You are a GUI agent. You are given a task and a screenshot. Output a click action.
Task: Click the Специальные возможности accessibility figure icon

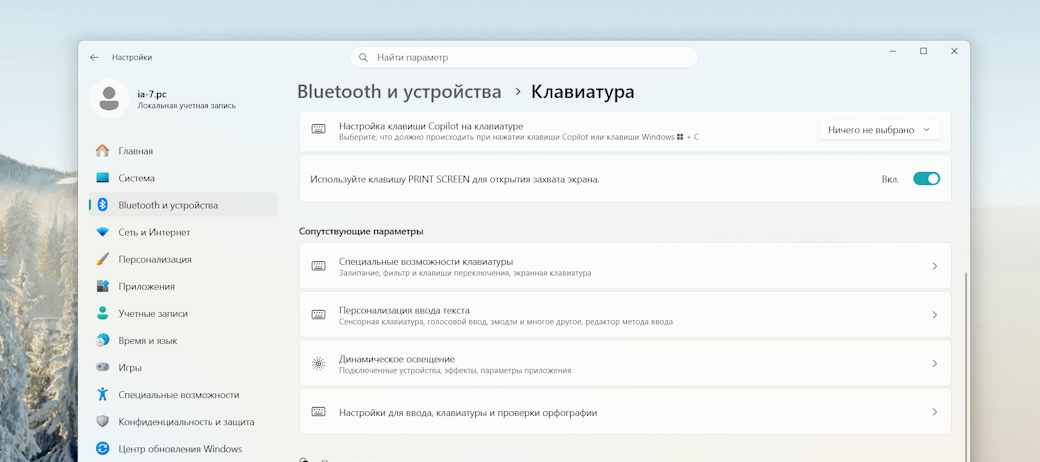click(x=102, y=394)
